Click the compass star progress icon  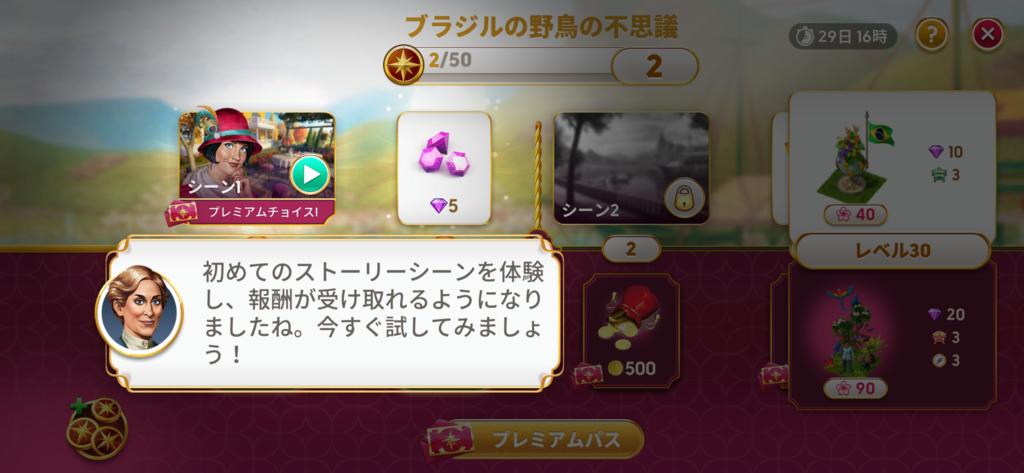click(403, 65)
